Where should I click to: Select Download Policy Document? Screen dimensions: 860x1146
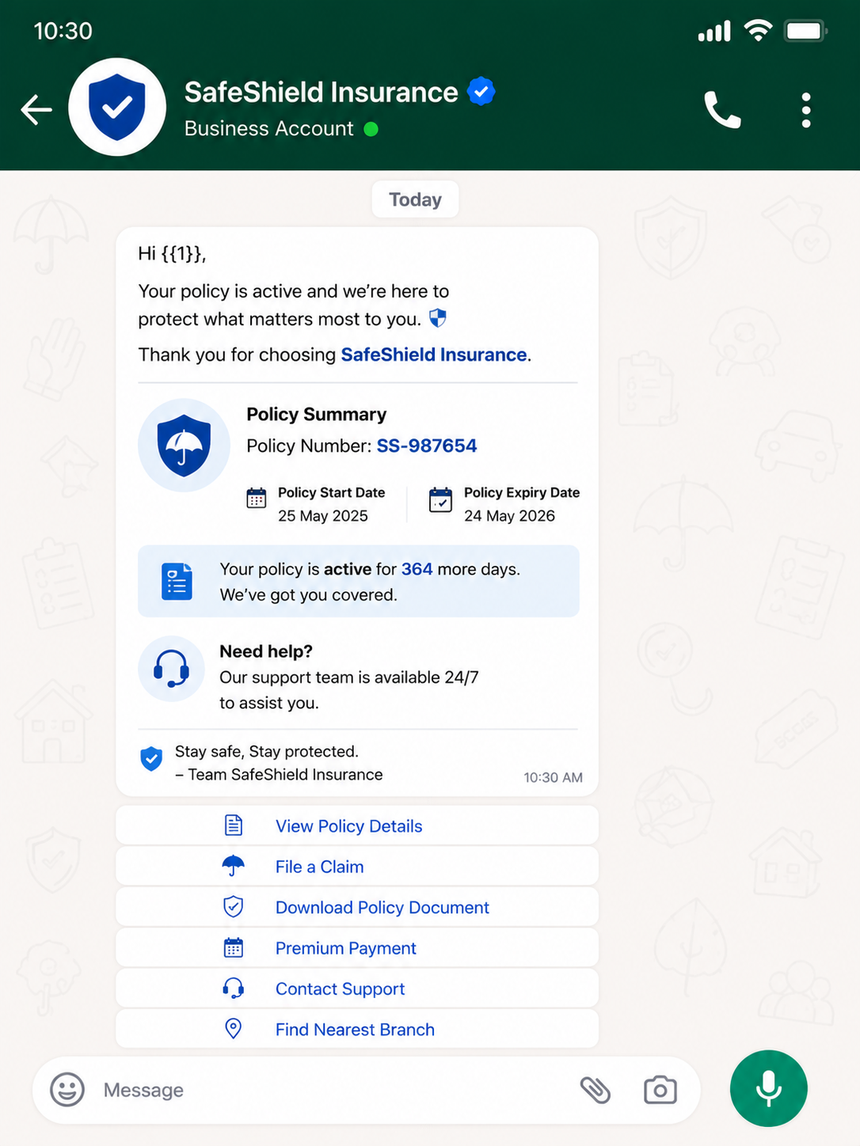[x=357, y=907]
